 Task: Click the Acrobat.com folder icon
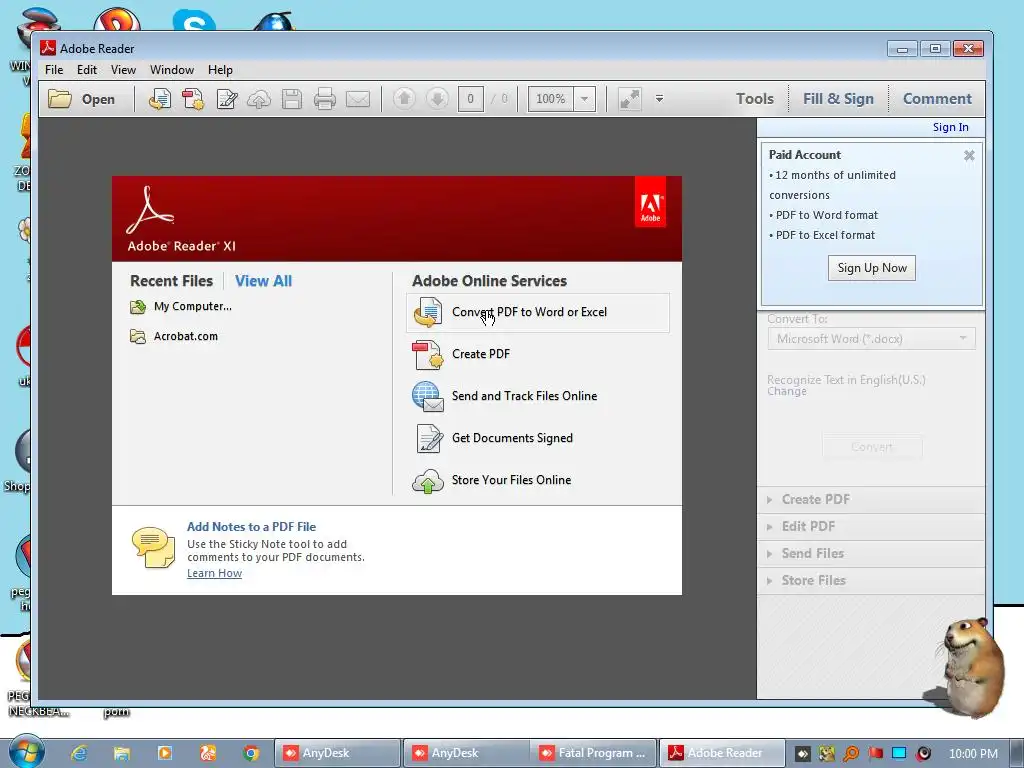pyautogui.click(x=138, y=337)
